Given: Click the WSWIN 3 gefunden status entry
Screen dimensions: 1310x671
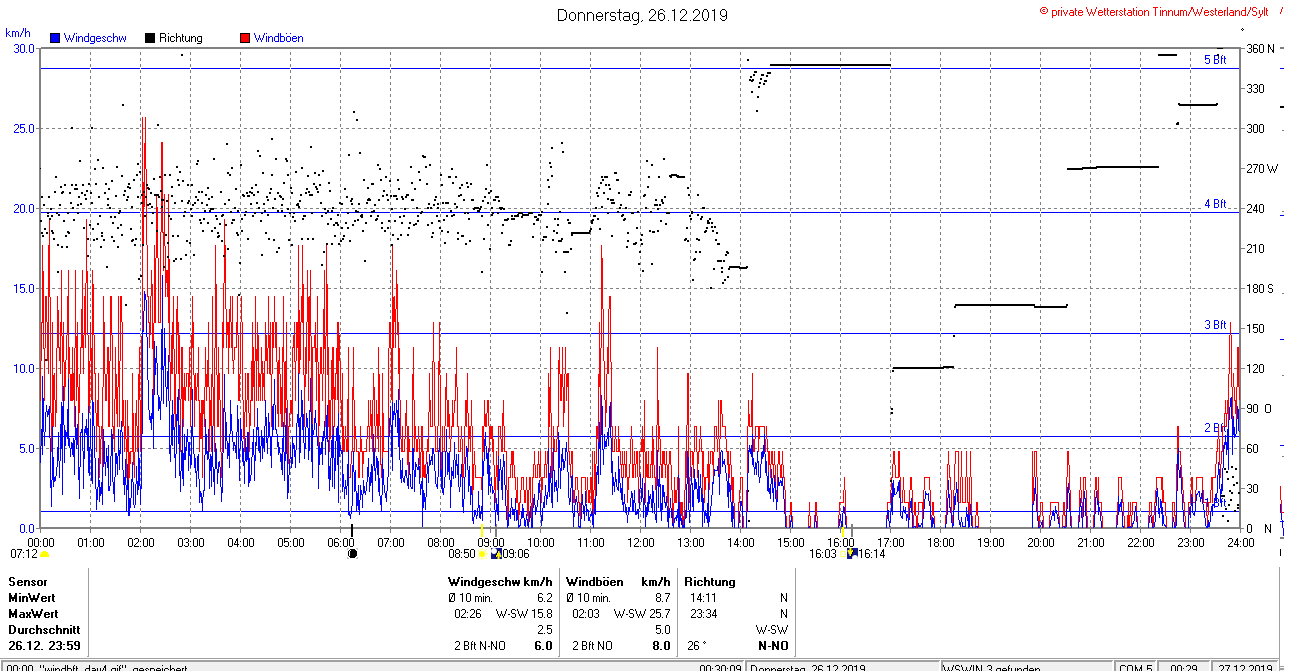Looking at the screenshot, I should tap(992, 667).
